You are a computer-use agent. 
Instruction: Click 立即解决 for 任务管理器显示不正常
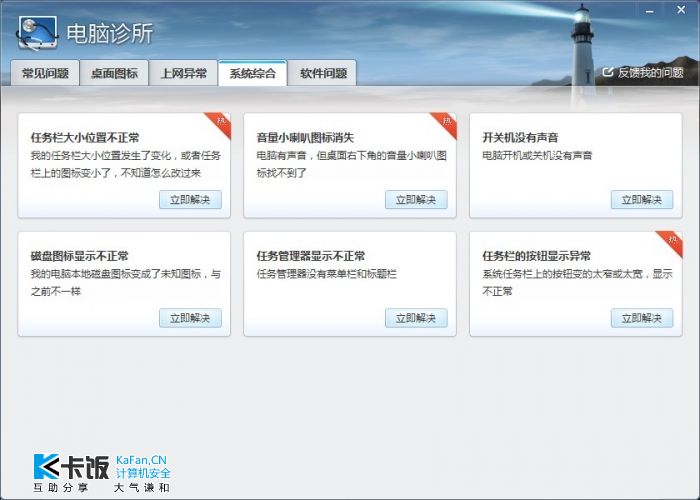pos(416,318)
